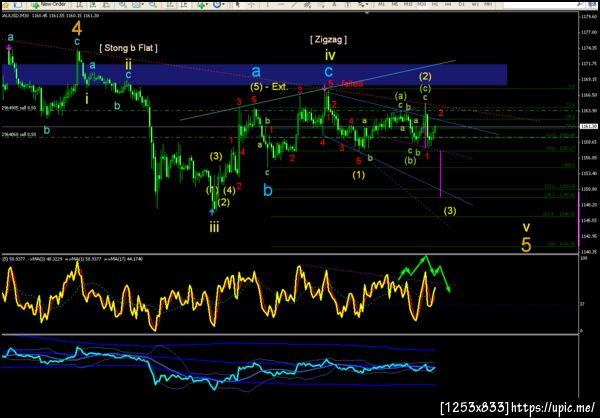Image resolution: width=600 pixels, height=418 pixels.
Task: Click the current price tag 1161.30
Action: (x=588, y=127)
